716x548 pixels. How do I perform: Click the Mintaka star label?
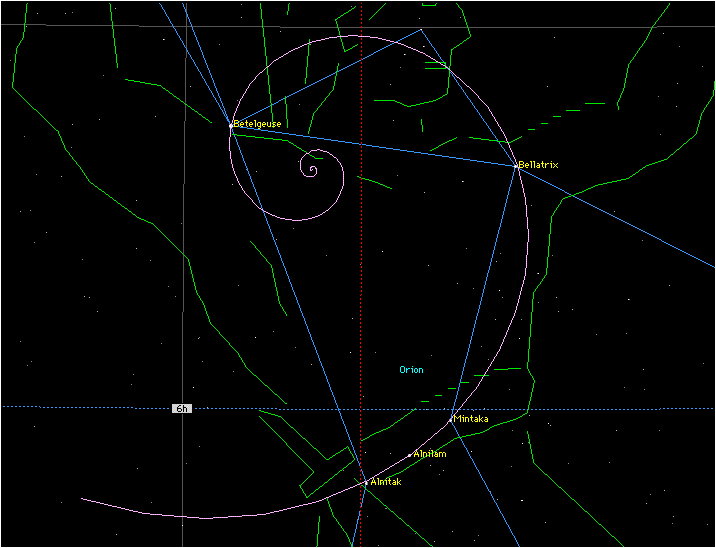[471, 419]
